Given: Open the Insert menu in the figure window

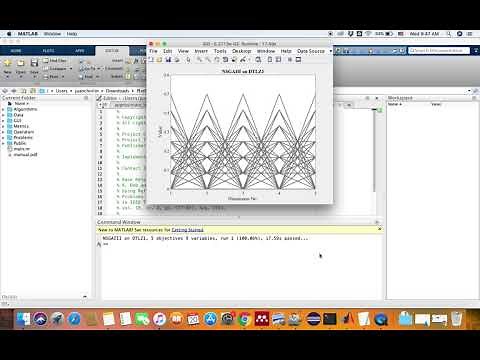Looking at the screenshot, I should click(201, 51).
